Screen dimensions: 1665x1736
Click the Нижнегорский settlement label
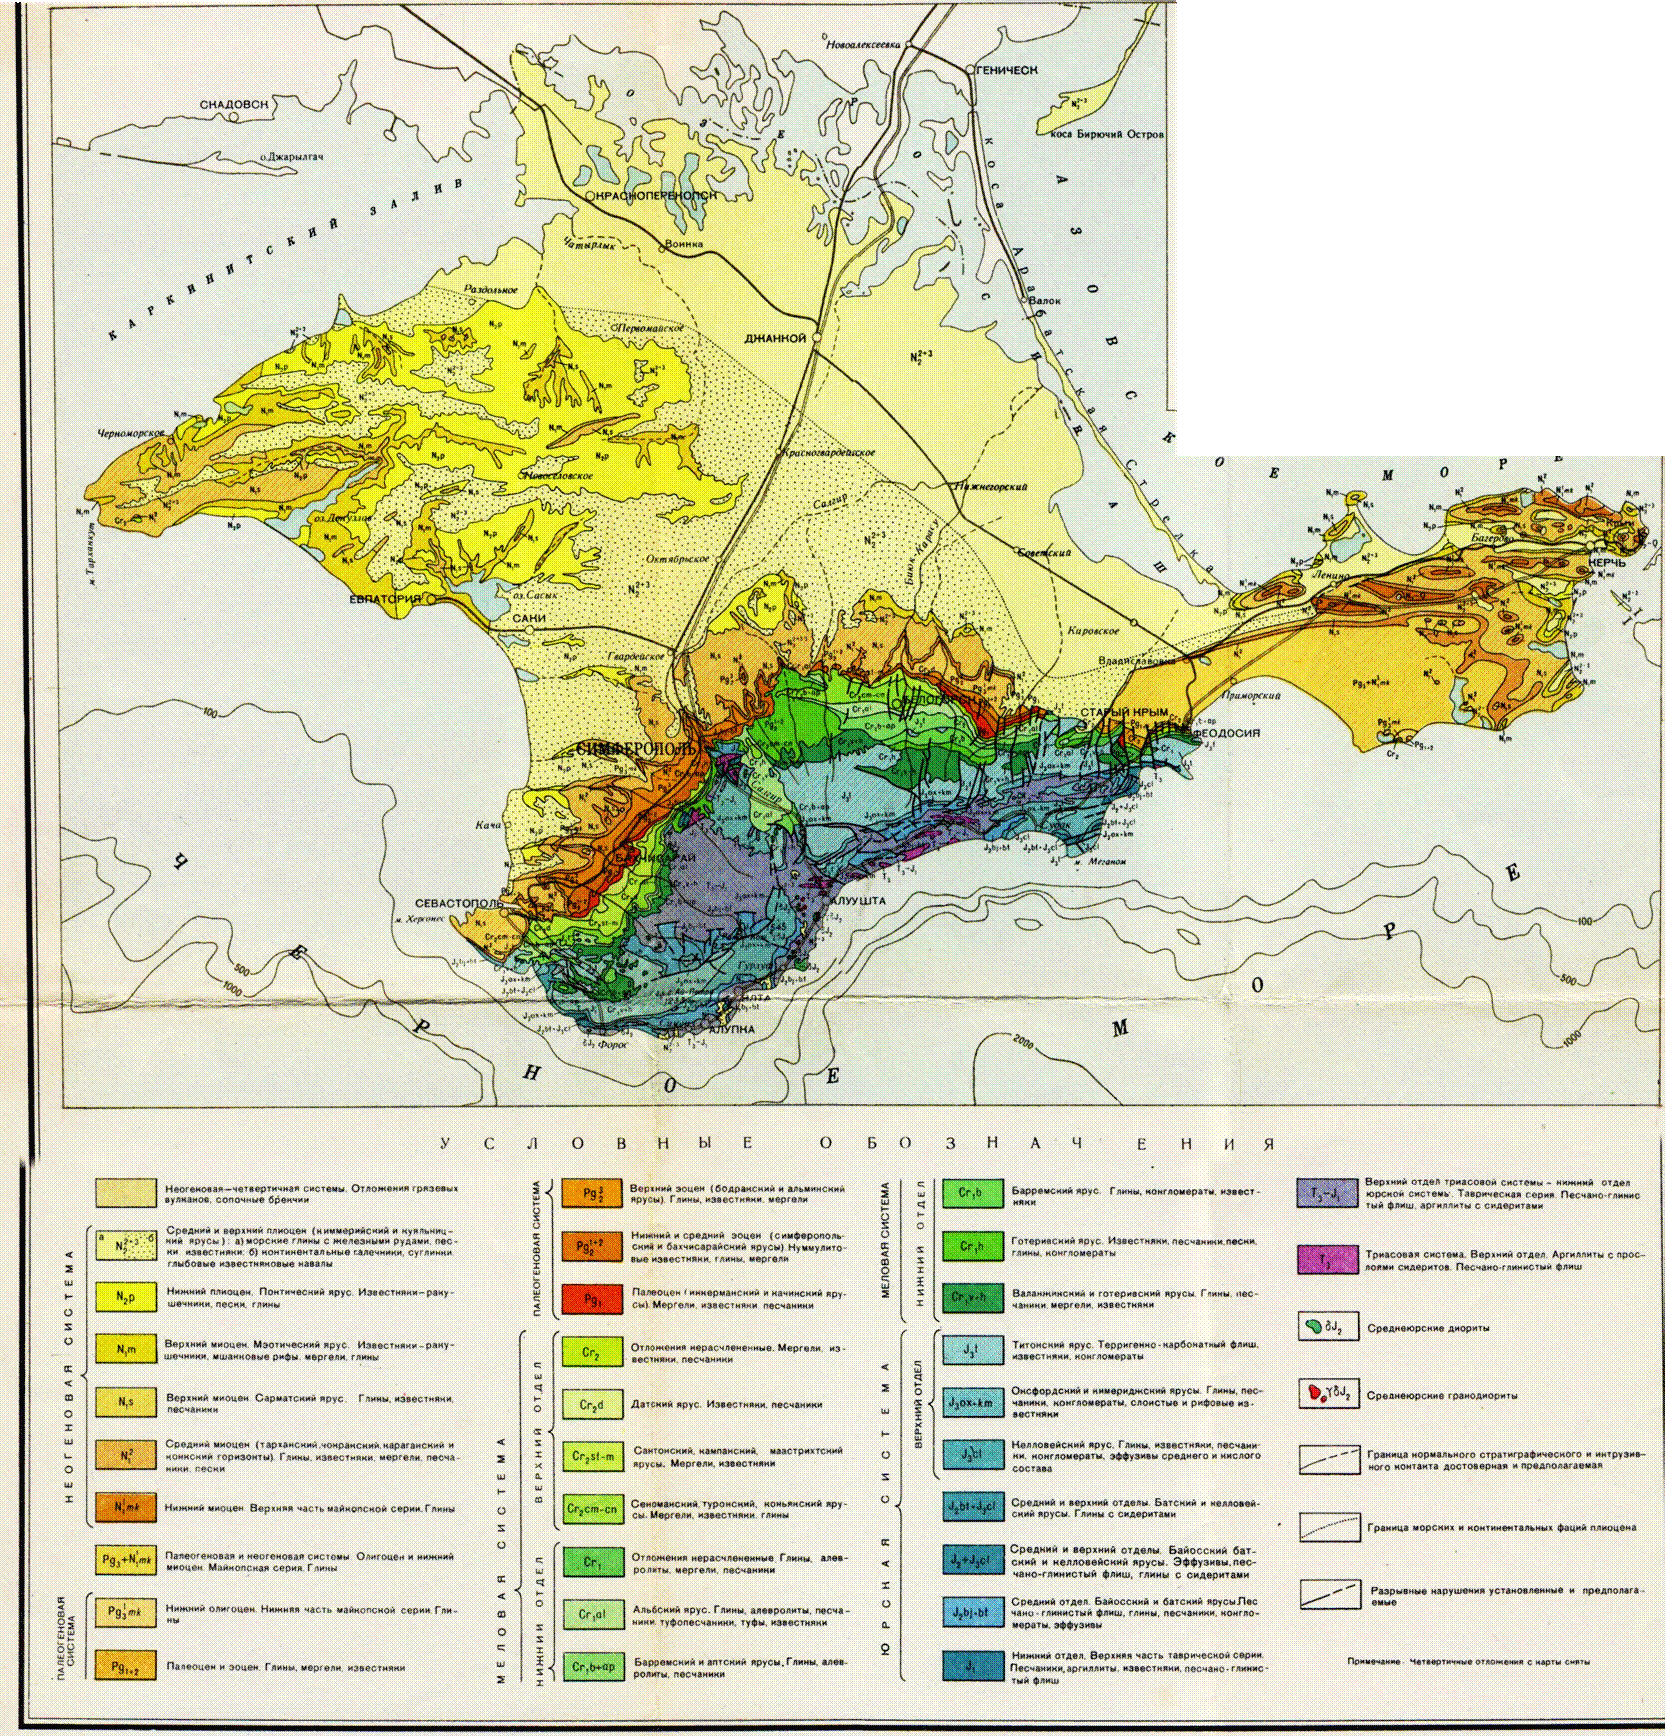click(x=992, y=486)
